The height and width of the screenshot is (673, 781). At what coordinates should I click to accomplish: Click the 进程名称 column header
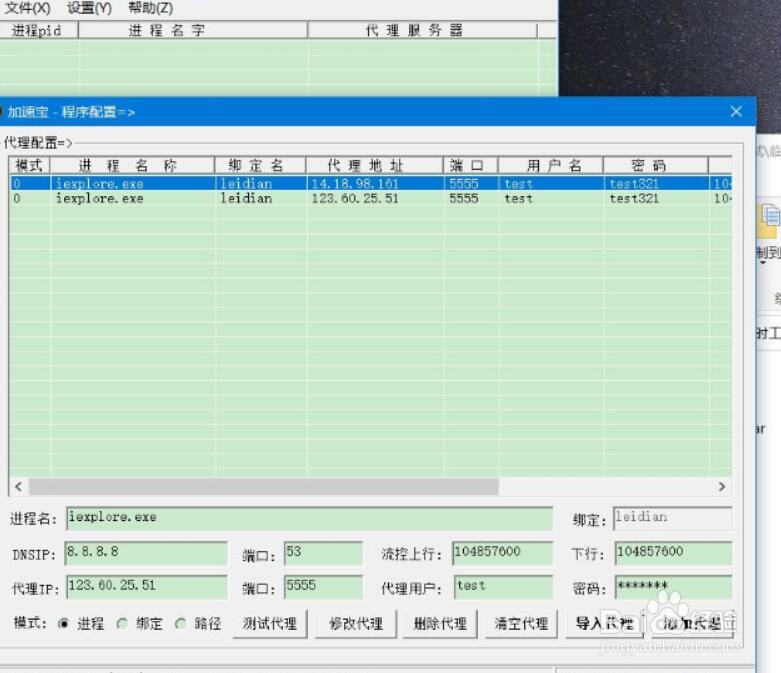click(132, 165)
